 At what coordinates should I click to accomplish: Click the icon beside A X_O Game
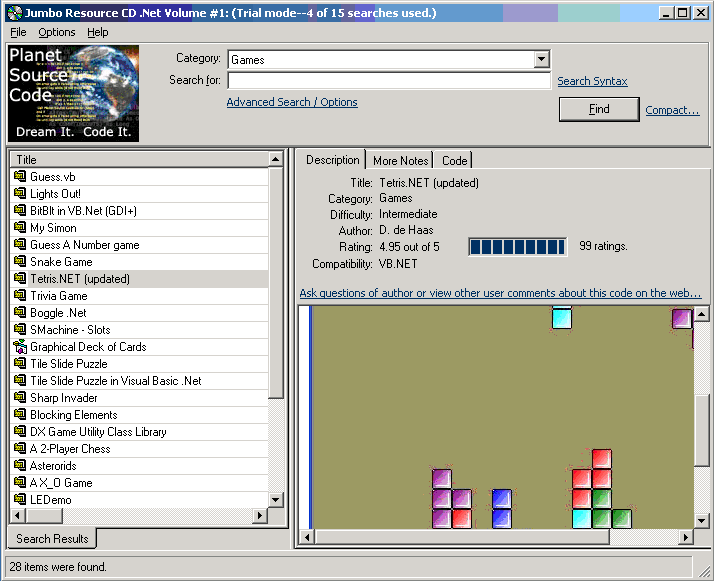pos(20,482)
